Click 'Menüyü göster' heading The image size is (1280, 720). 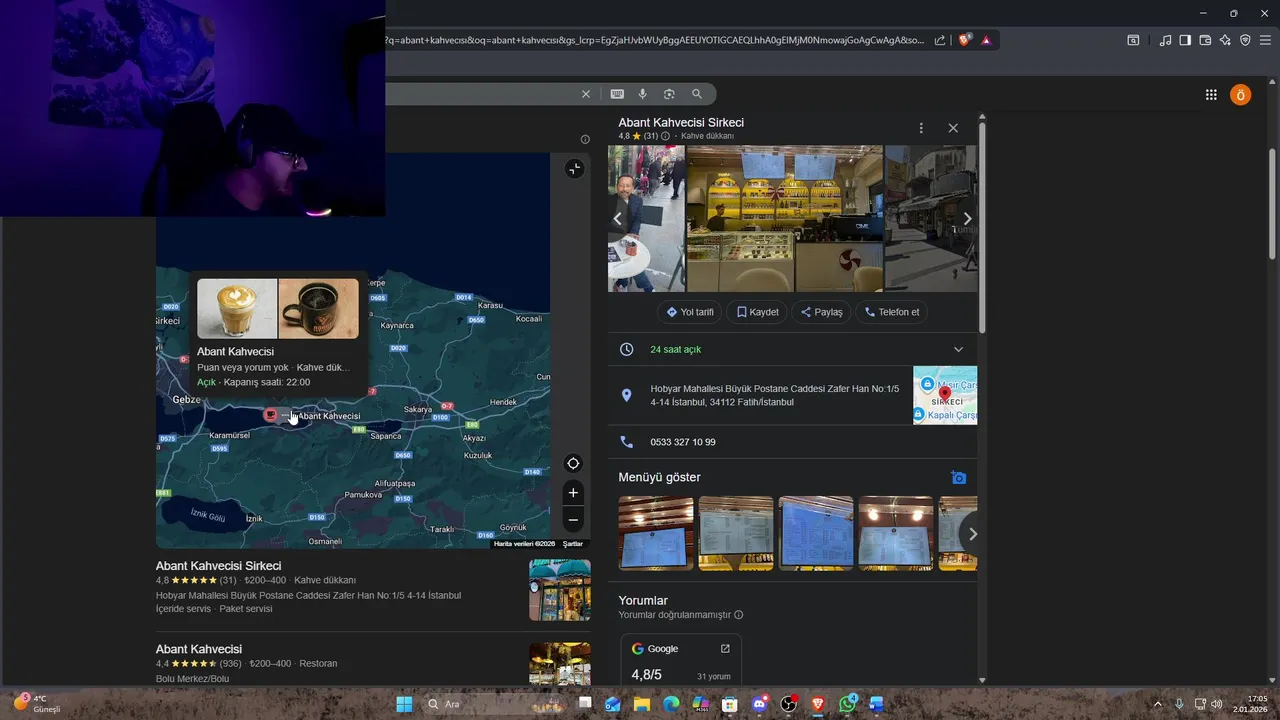pos(659,477)
